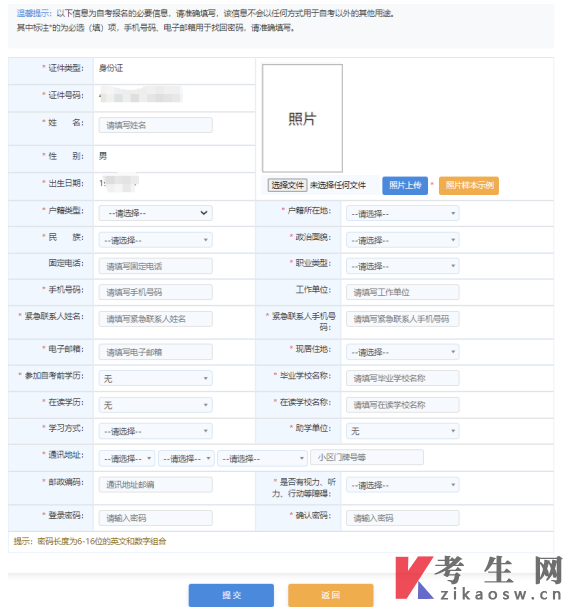Open the 职业类型 dropdown
This screenshot has height=613, width=577.
[403, 266]
